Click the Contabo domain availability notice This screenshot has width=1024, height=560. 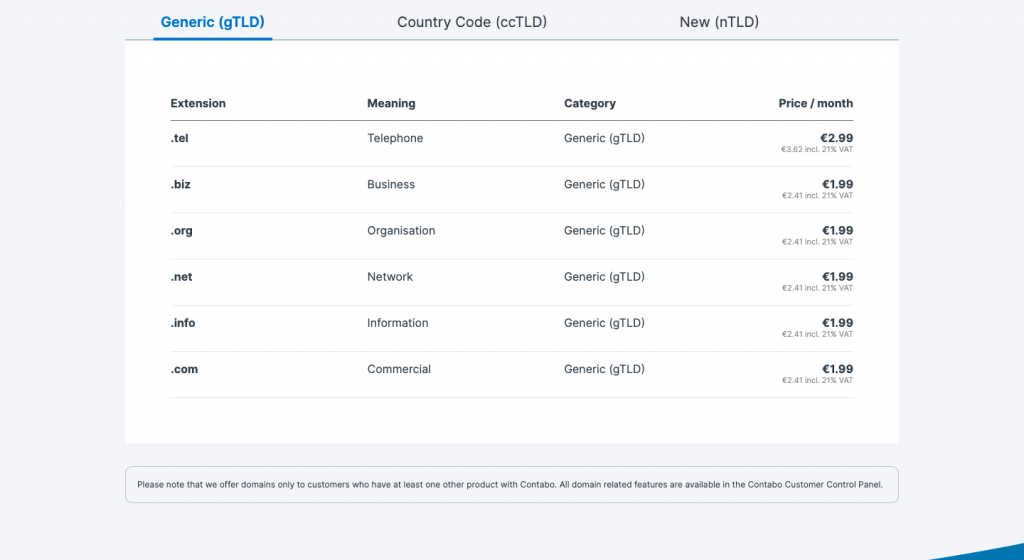point(511,484)
